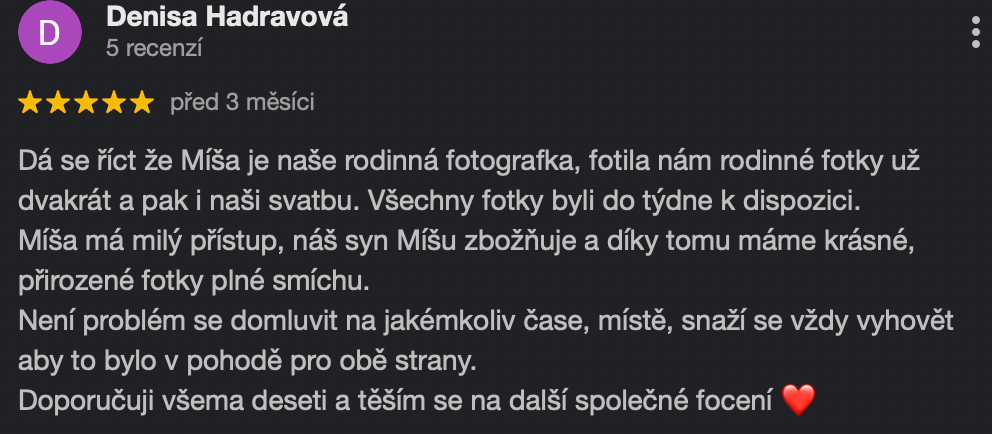This screenshot has width=992, height=434.
Task: Click the red heart emoji
Action: [798, 401]
